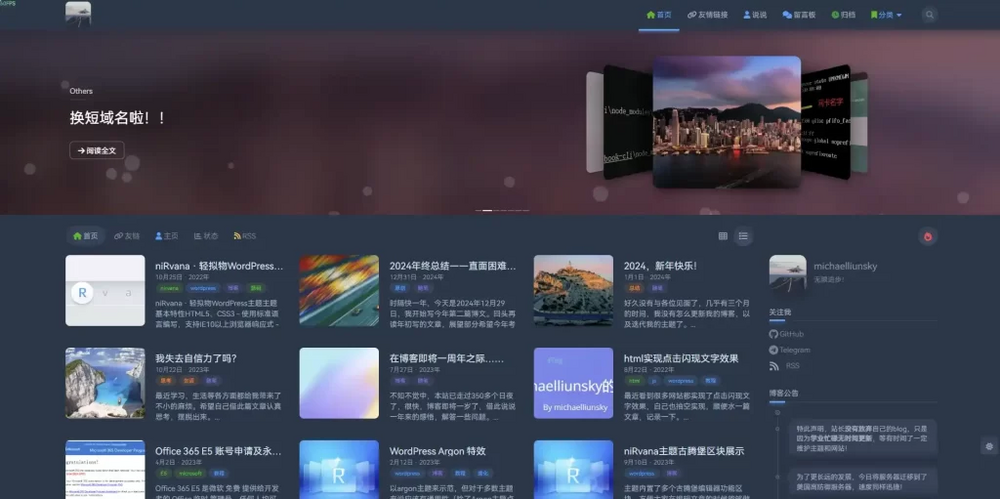The height and width of the screenshot is (499, 1000).
Task: Click the 阅读全文 button in the banner
Action: pyautogui.click(x=97, y=151)
